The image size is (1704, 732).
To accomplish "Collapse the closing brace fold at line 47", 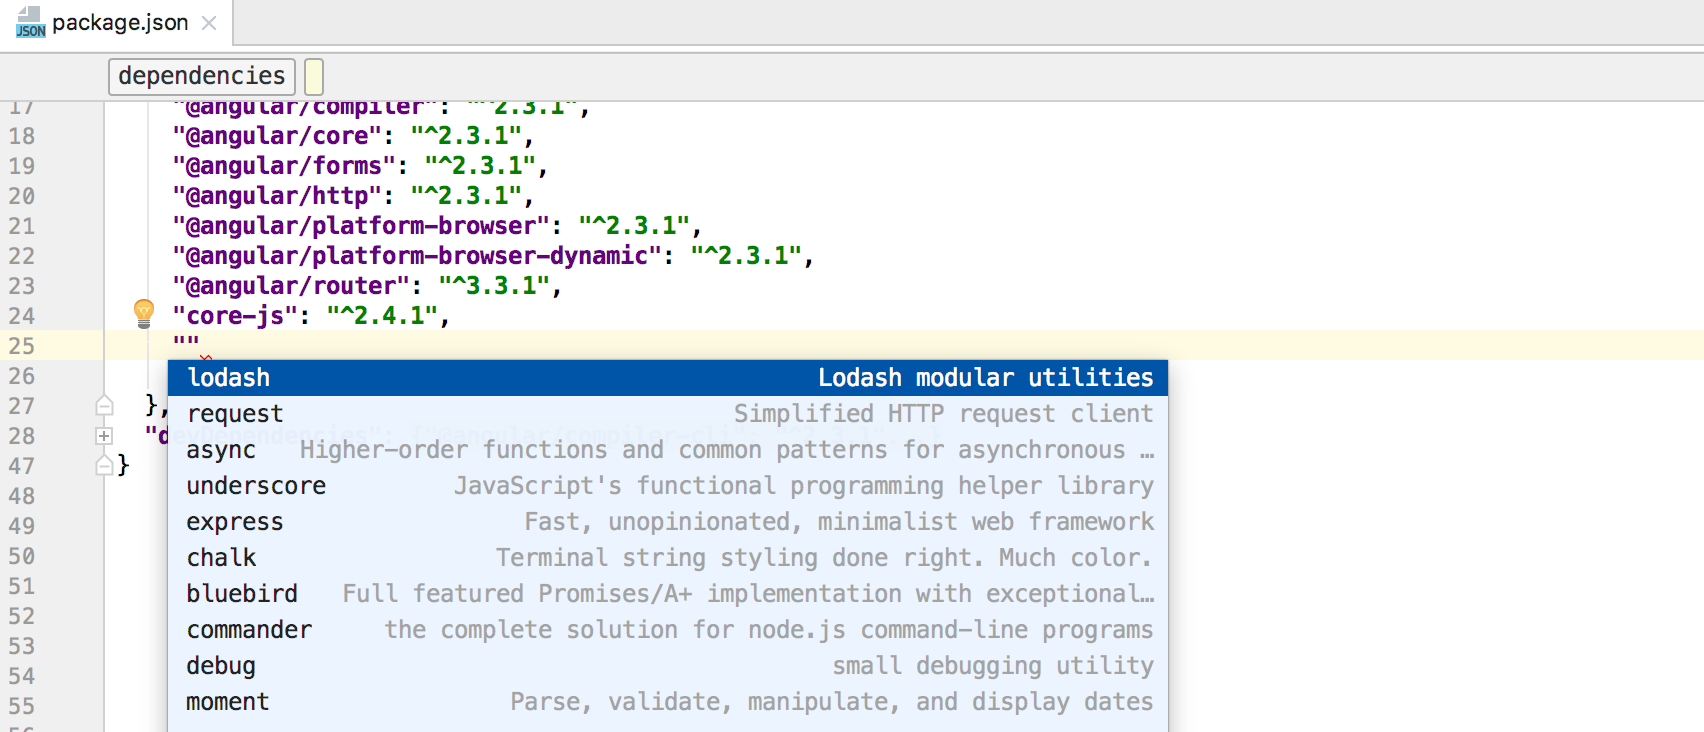I will 104,466.
